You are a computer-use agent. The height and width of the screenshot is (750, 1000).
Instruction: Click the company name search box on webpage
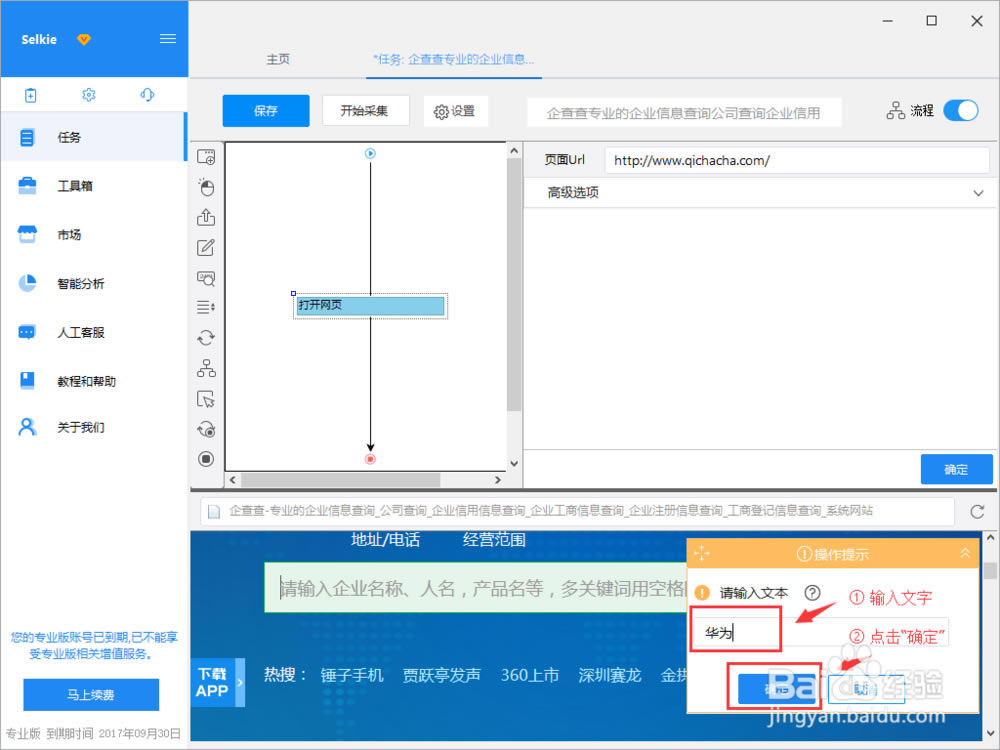(x=476, y=587)
